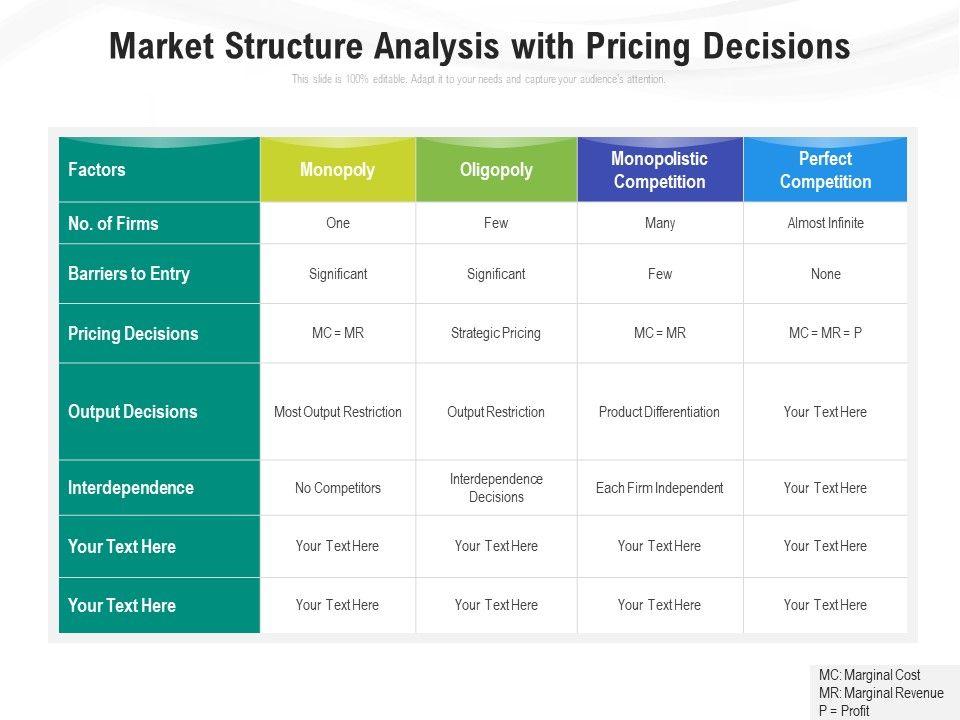Click the blue Perfect Competition header
The image size is (960, 720).
click(825, 170)
